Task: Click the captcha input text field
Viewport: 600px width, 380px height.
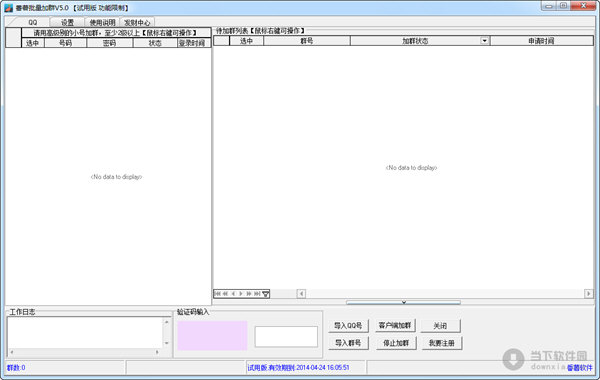Action: [x=286, y=337]
